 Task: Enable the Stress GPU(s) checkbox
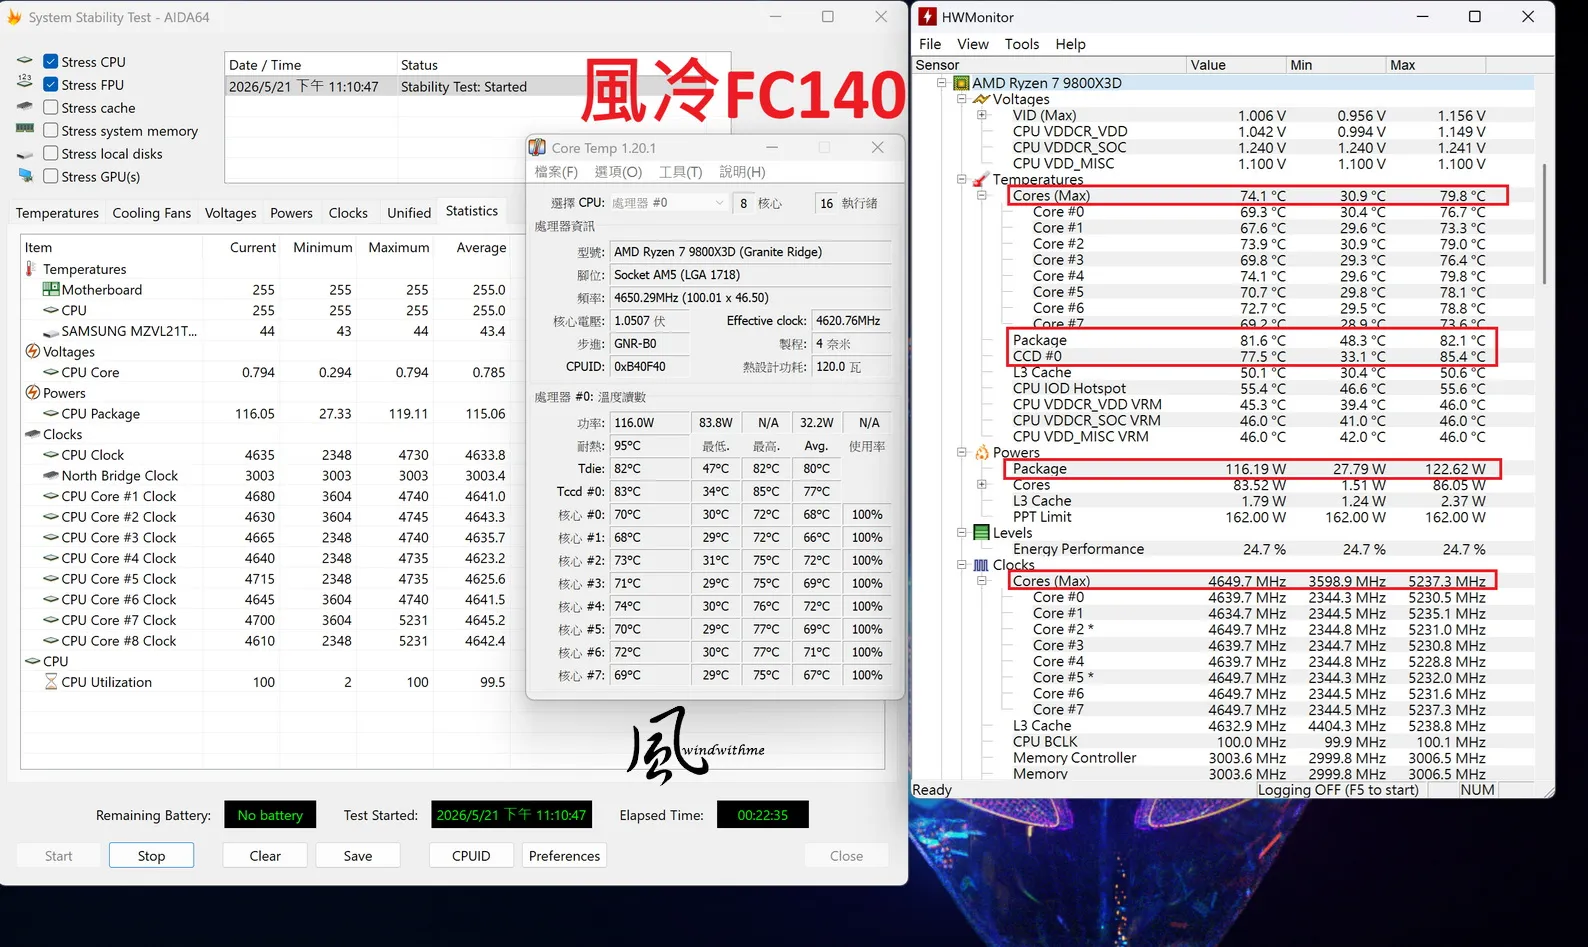(x=50, y=176)
